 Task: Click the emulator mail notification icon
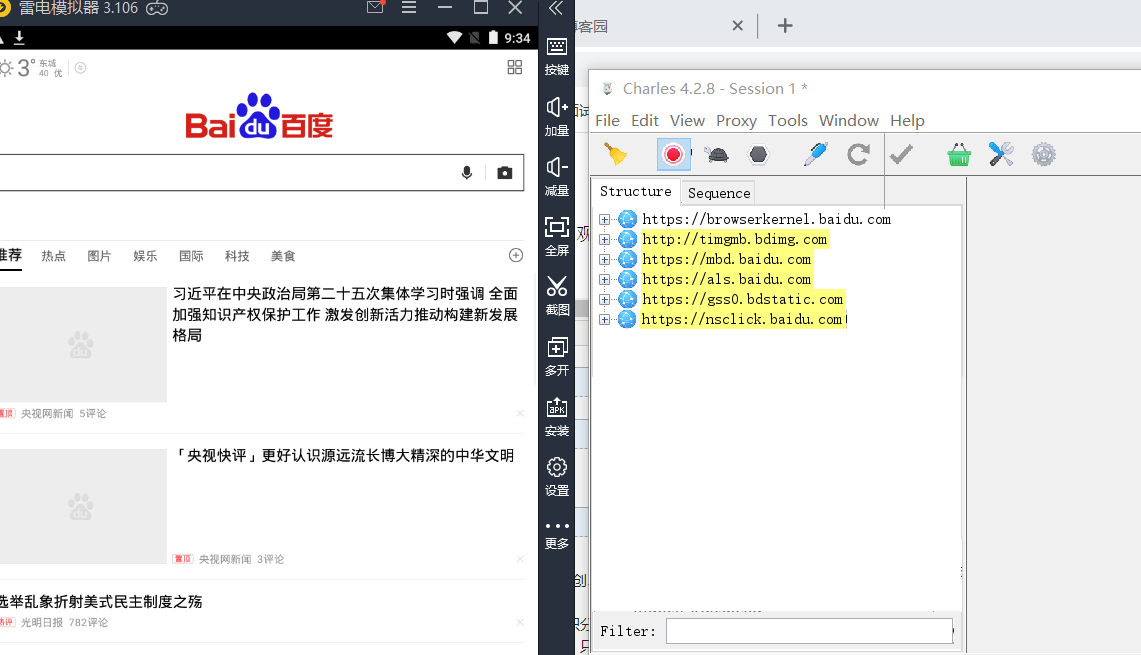(x=375, y=7)
